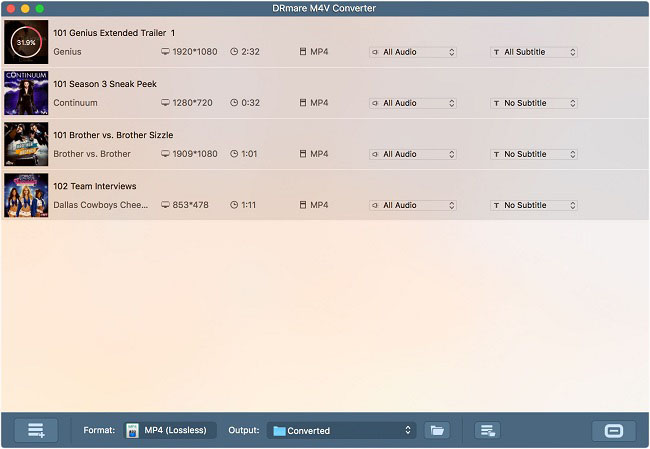Open subtitle dropdown for 102 Team Interviews
Image resolution: width=650 pixels, height=449 pixels.
(533, 205)
